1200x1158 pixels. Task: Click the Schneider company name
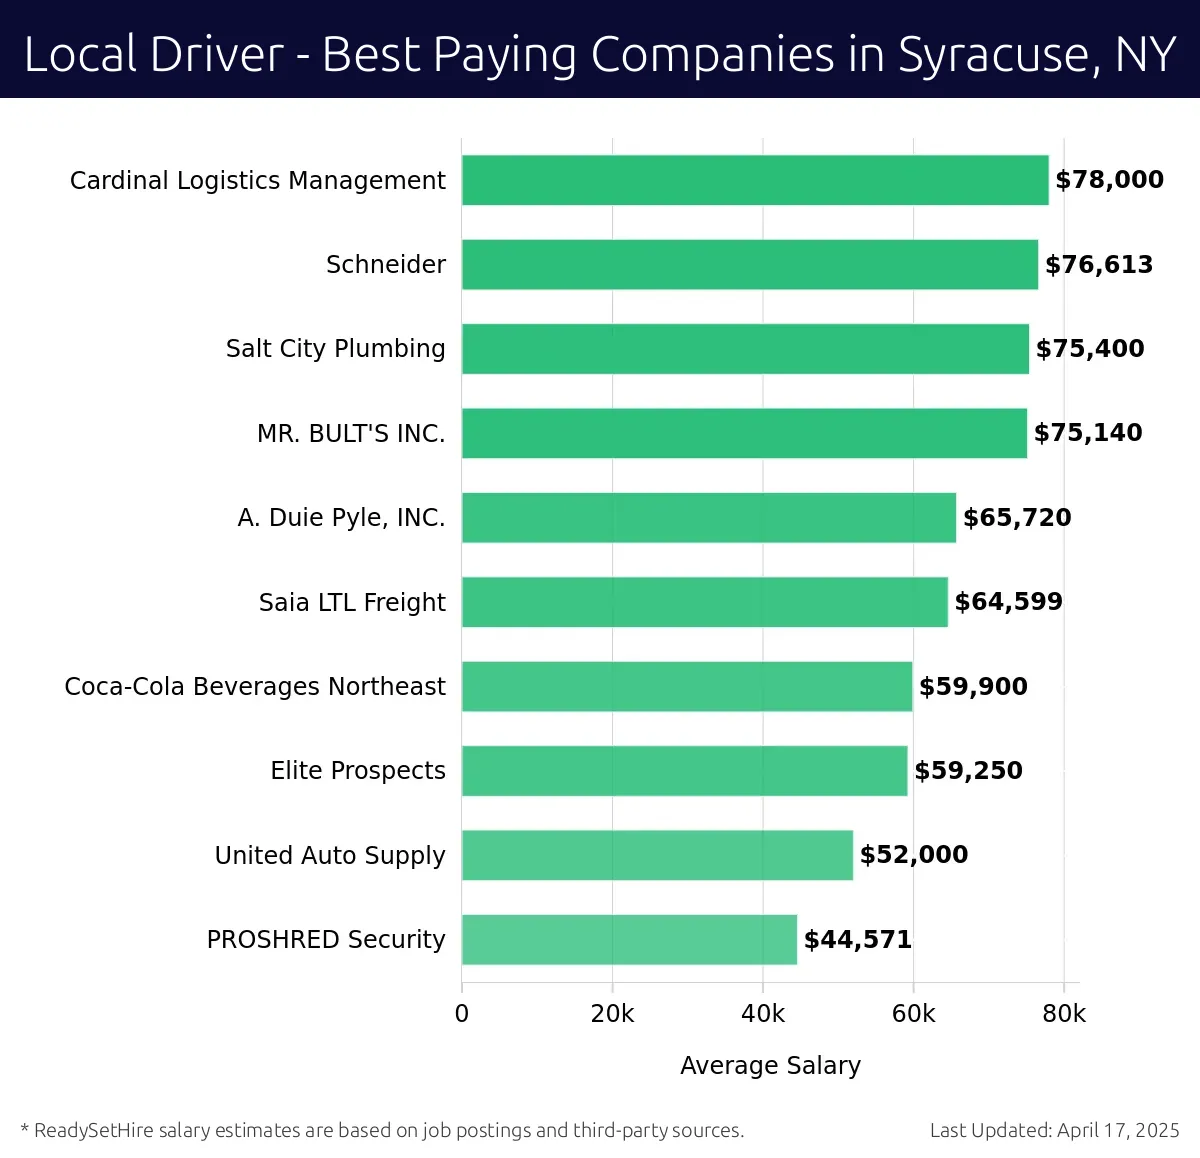coord(386,265)
